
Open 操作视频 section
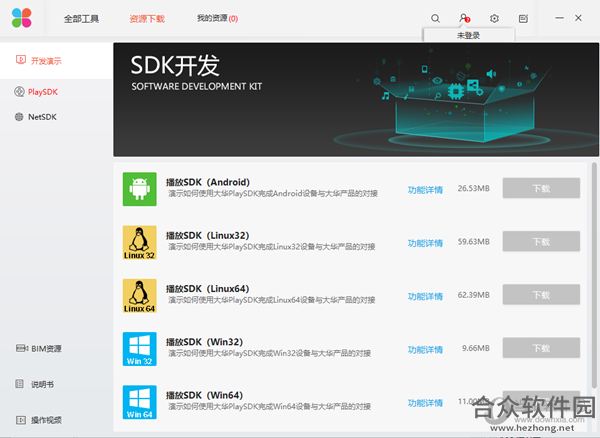point(46,420)
